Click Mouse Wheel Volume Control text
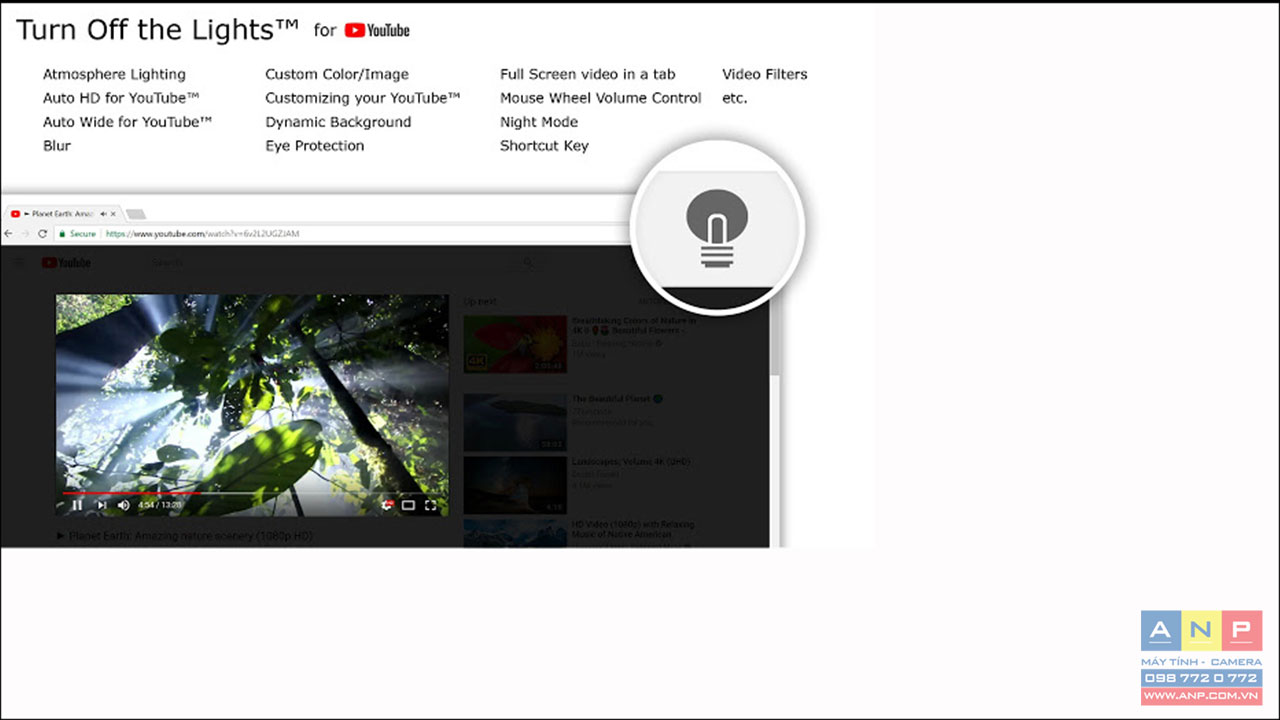Screen dimensions: 1280x720 (x=601, y=98)
